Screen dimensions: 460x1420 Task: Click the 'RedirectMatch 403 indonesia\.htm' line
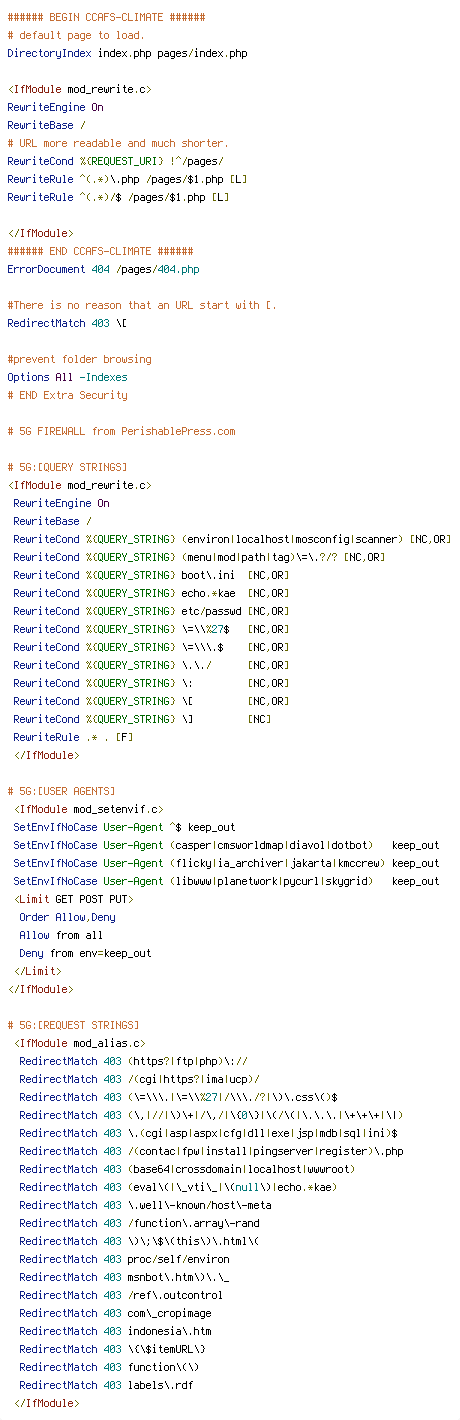(115, 1331)
